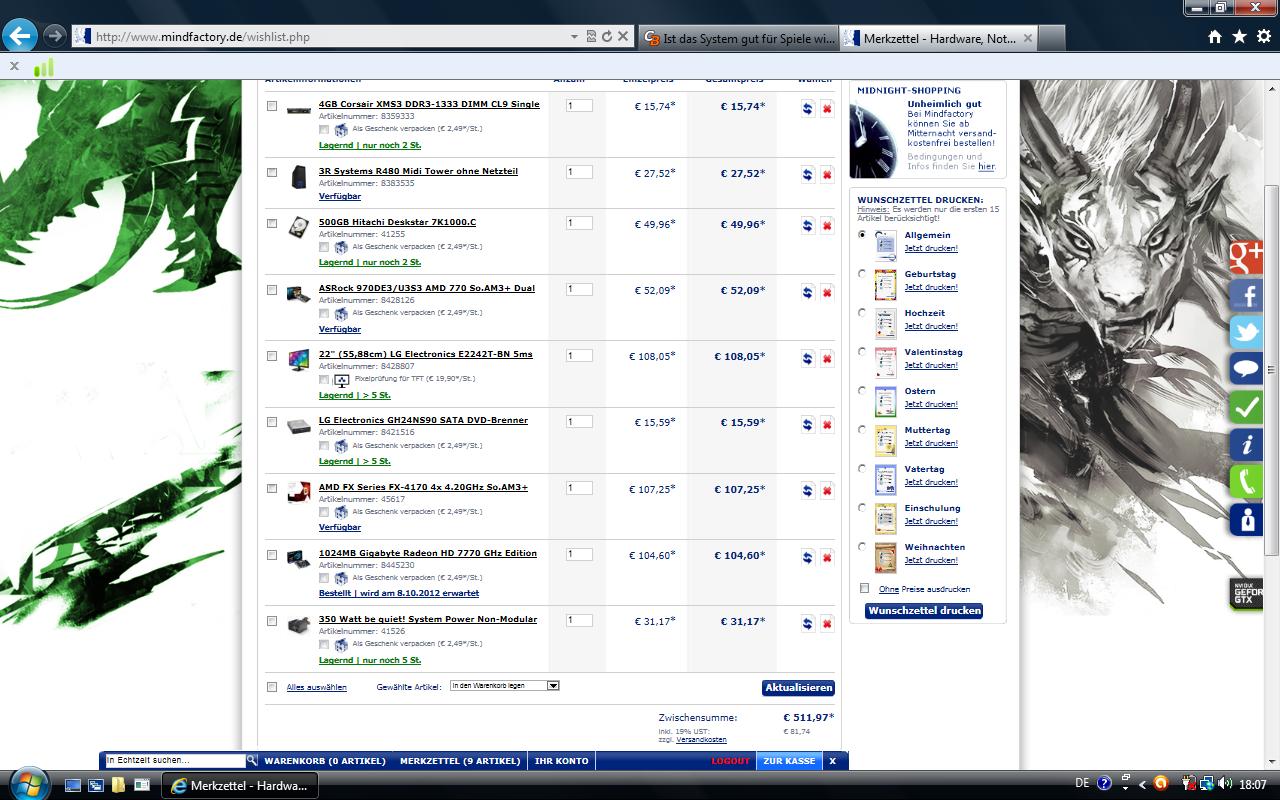
Task: Select checkbox for 3R Systems R480 Midi Tower
Action: pyautogui.click(x=272, y=172)
